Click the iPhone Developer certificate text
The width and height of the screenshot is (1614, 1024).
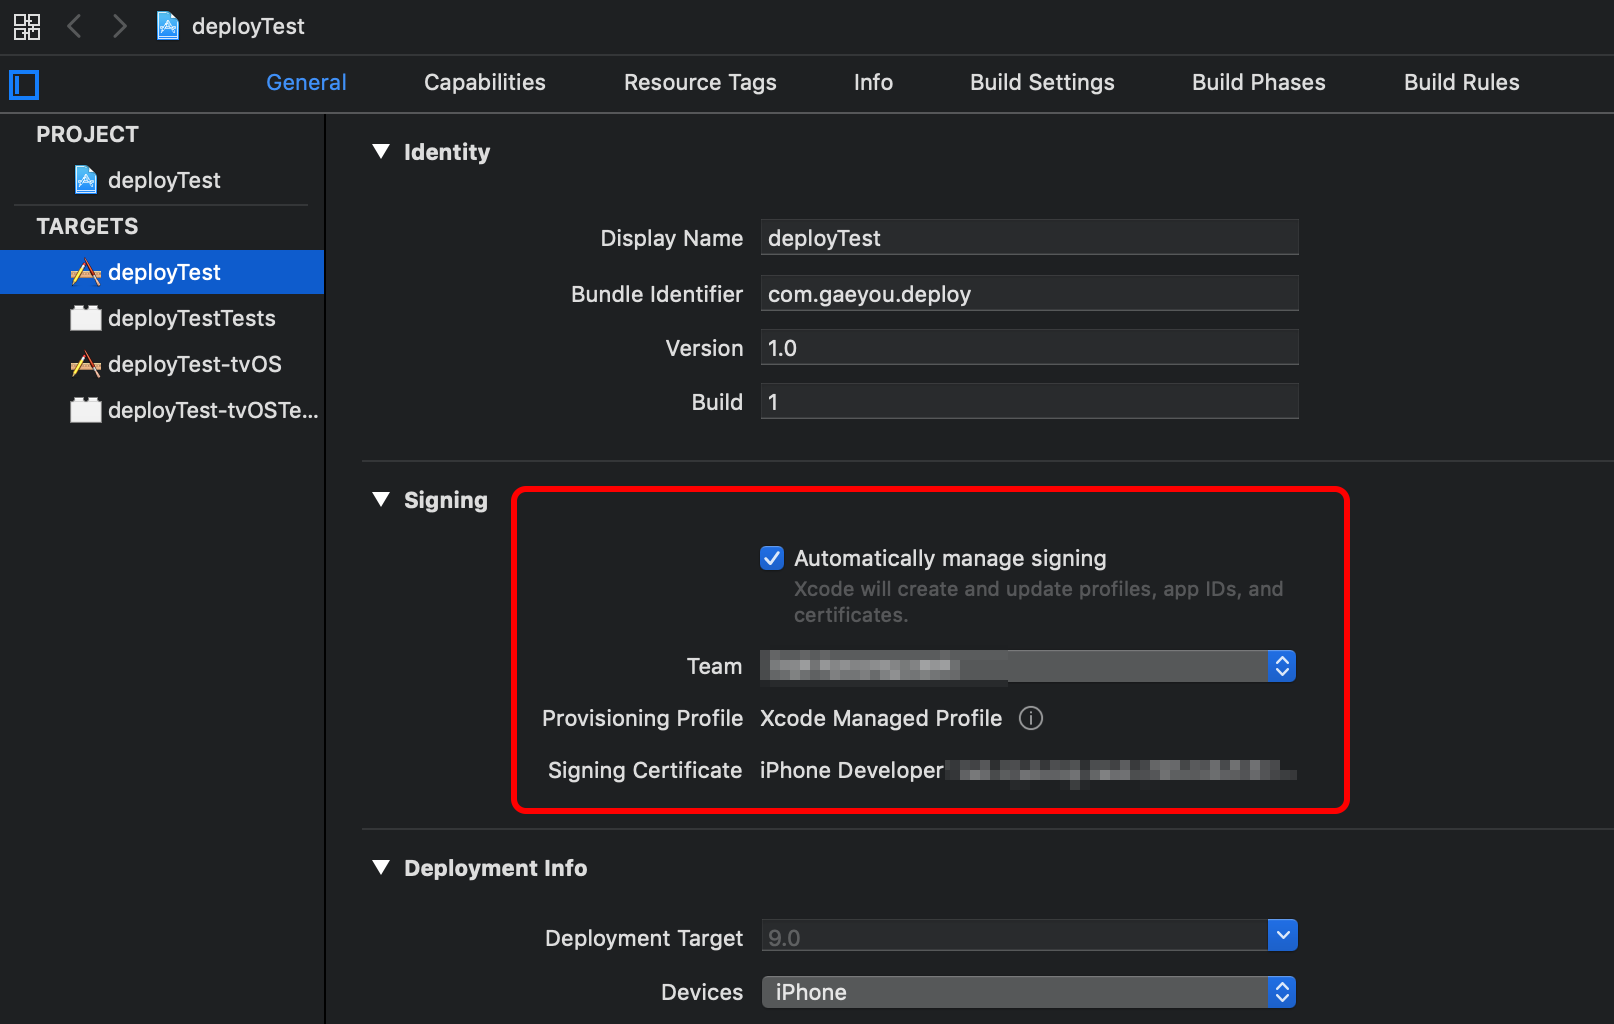[852, 770]
